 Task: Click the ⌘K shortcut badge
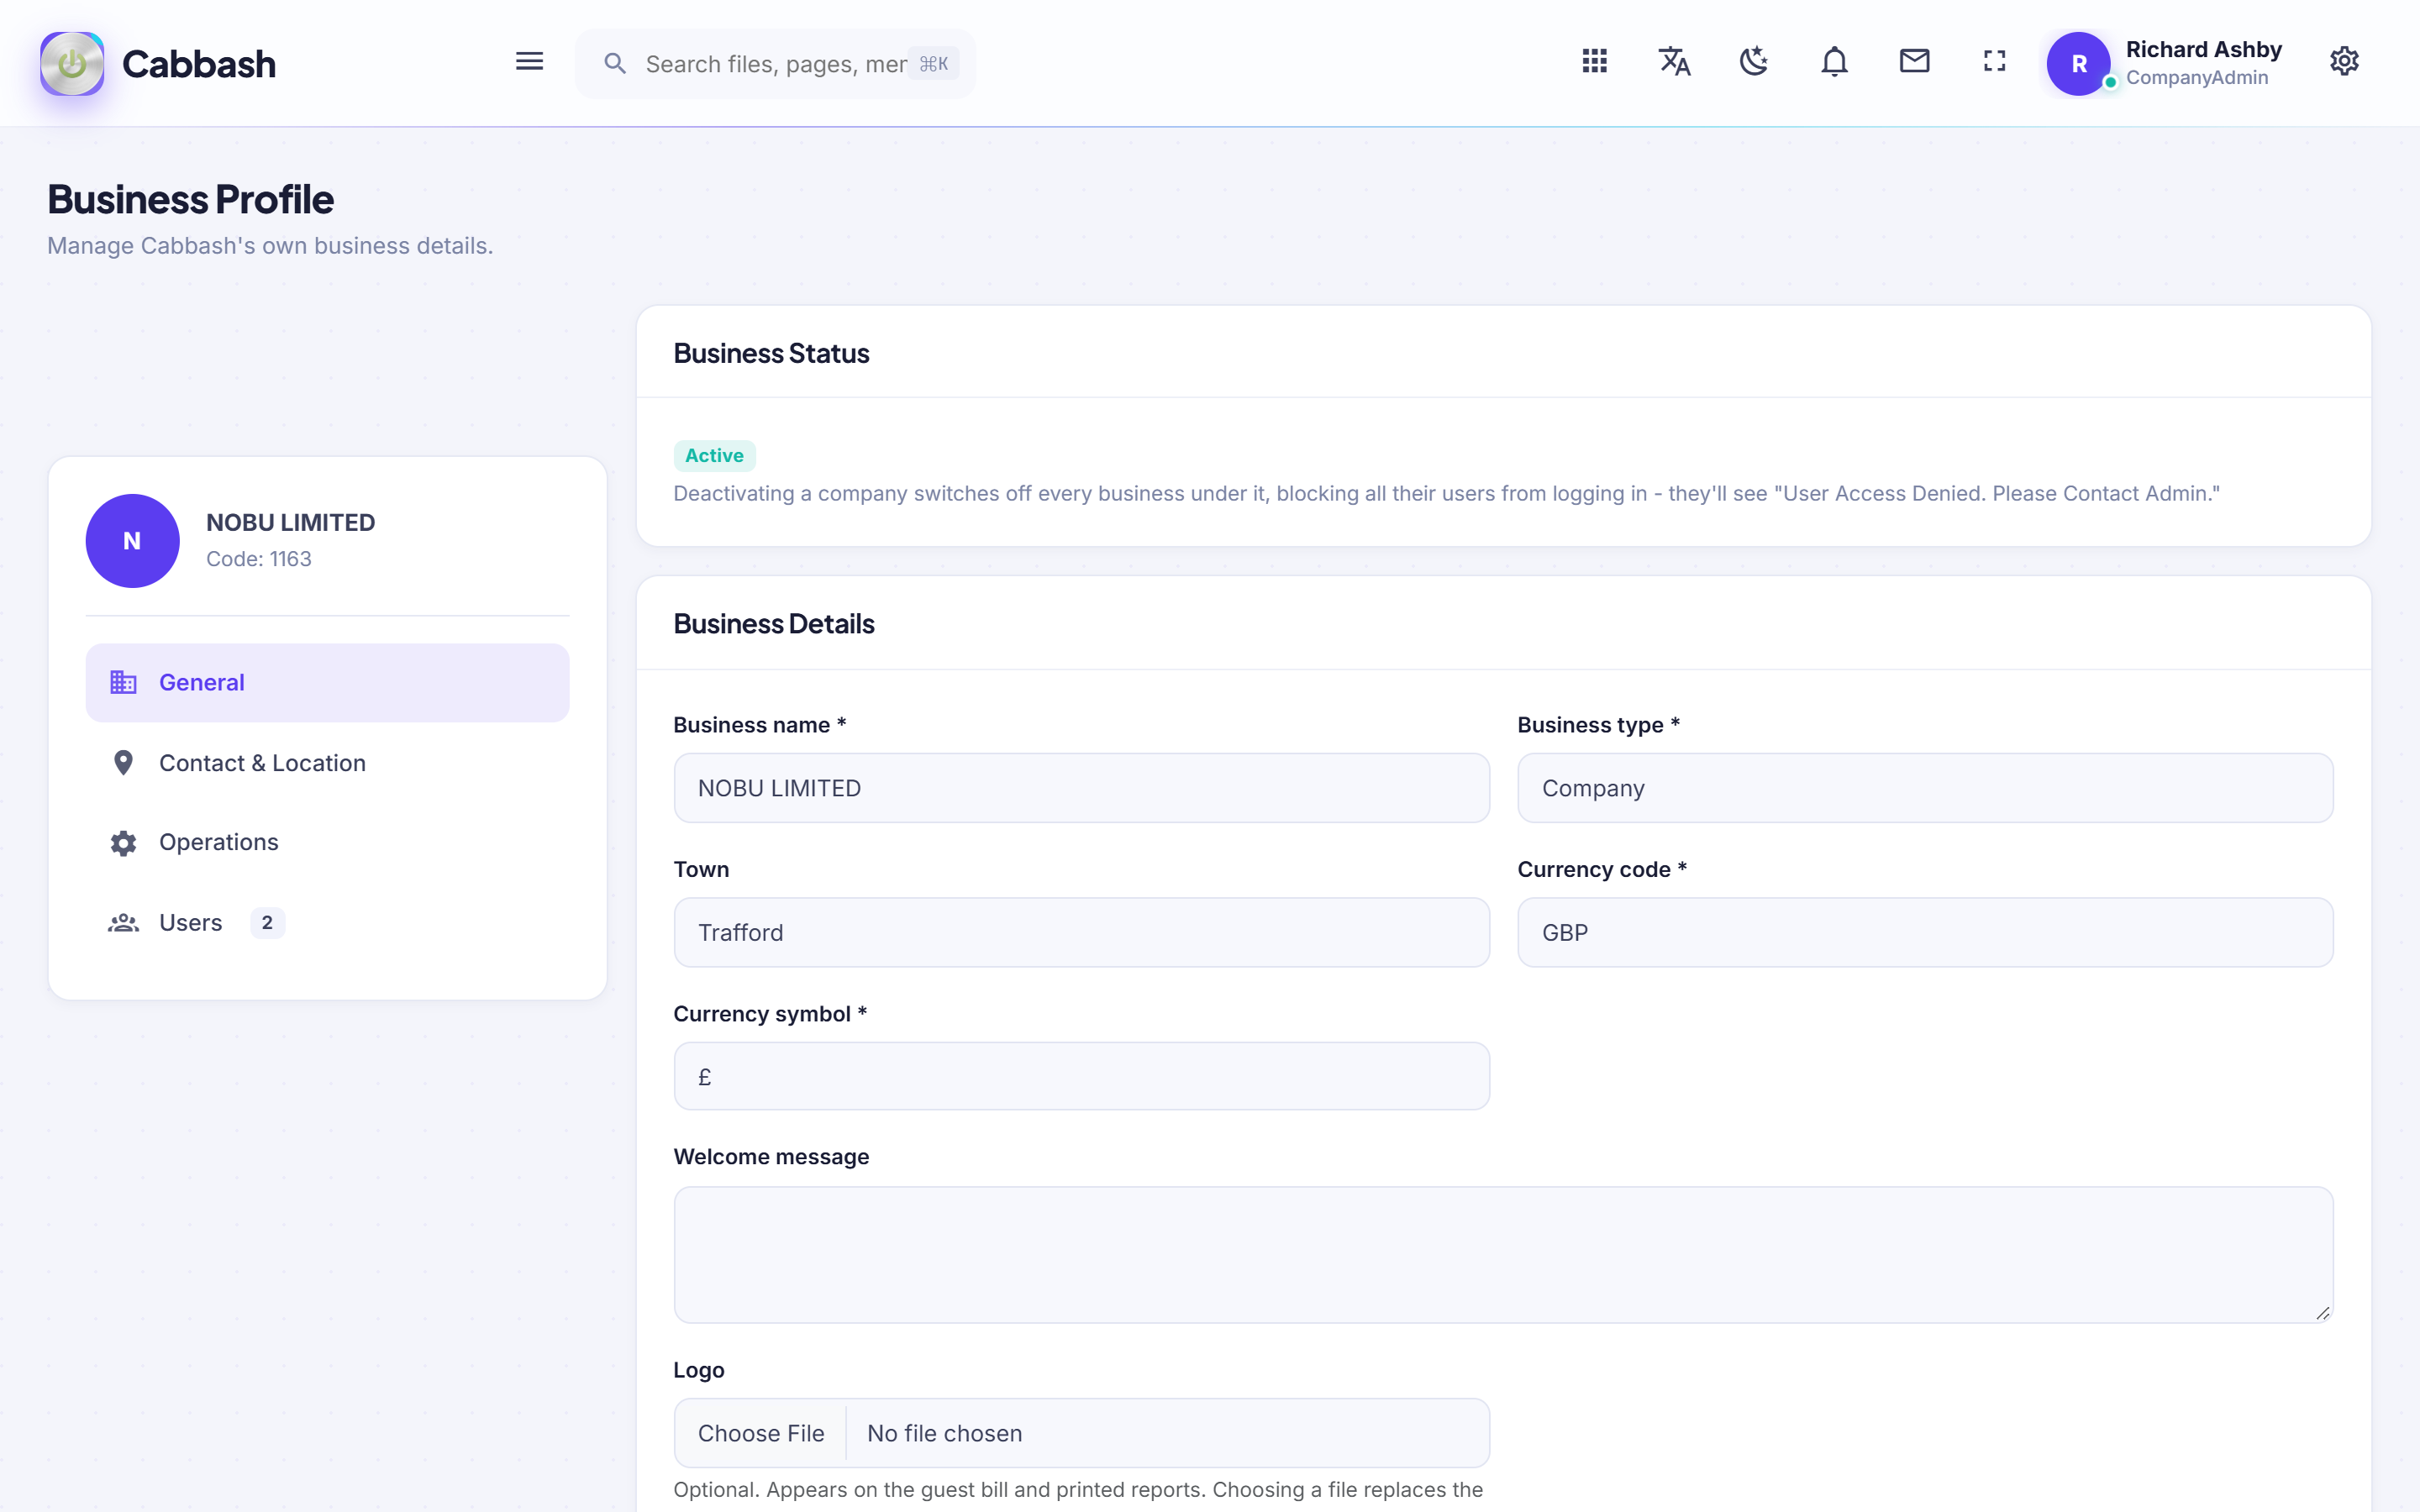(933, 64)
